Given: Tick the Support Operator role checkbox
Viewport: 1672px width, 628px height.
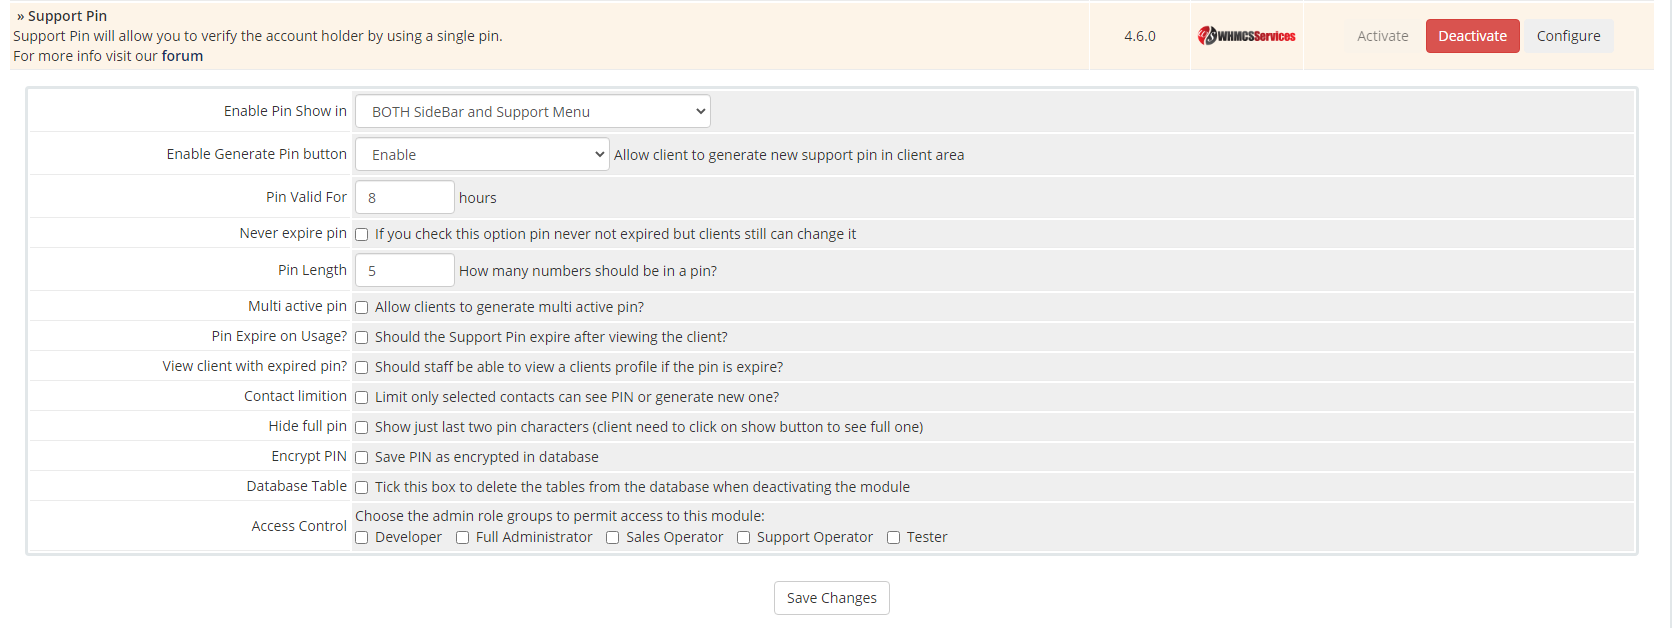Looking at the screenshot, I should 744,538.
